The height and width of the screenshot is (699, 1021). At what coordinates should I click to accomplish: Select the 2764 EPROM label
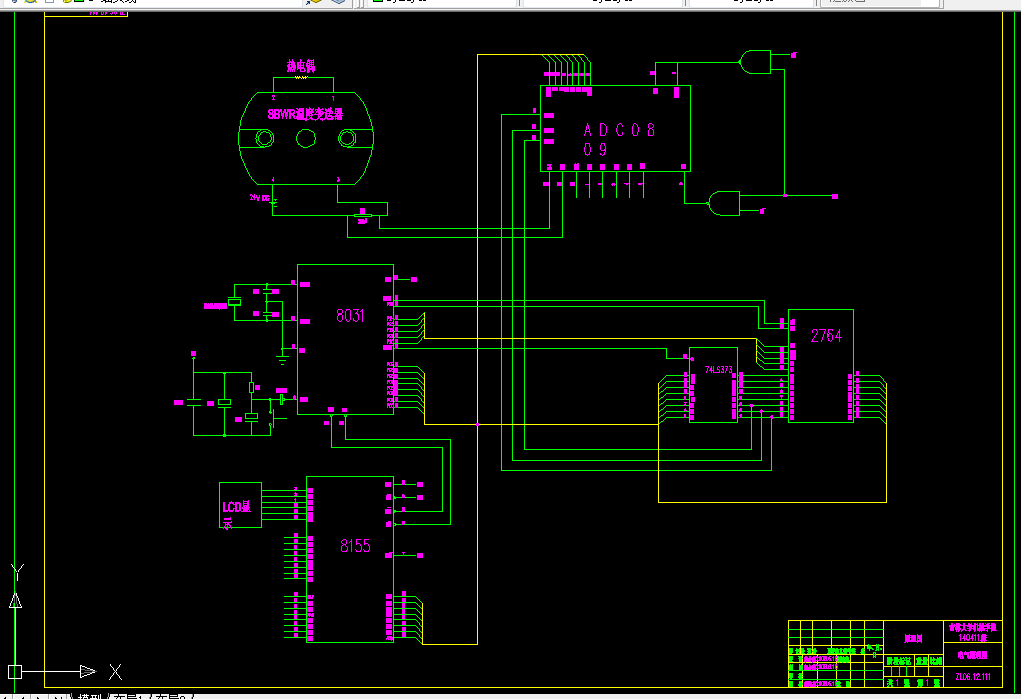[826, 336]
